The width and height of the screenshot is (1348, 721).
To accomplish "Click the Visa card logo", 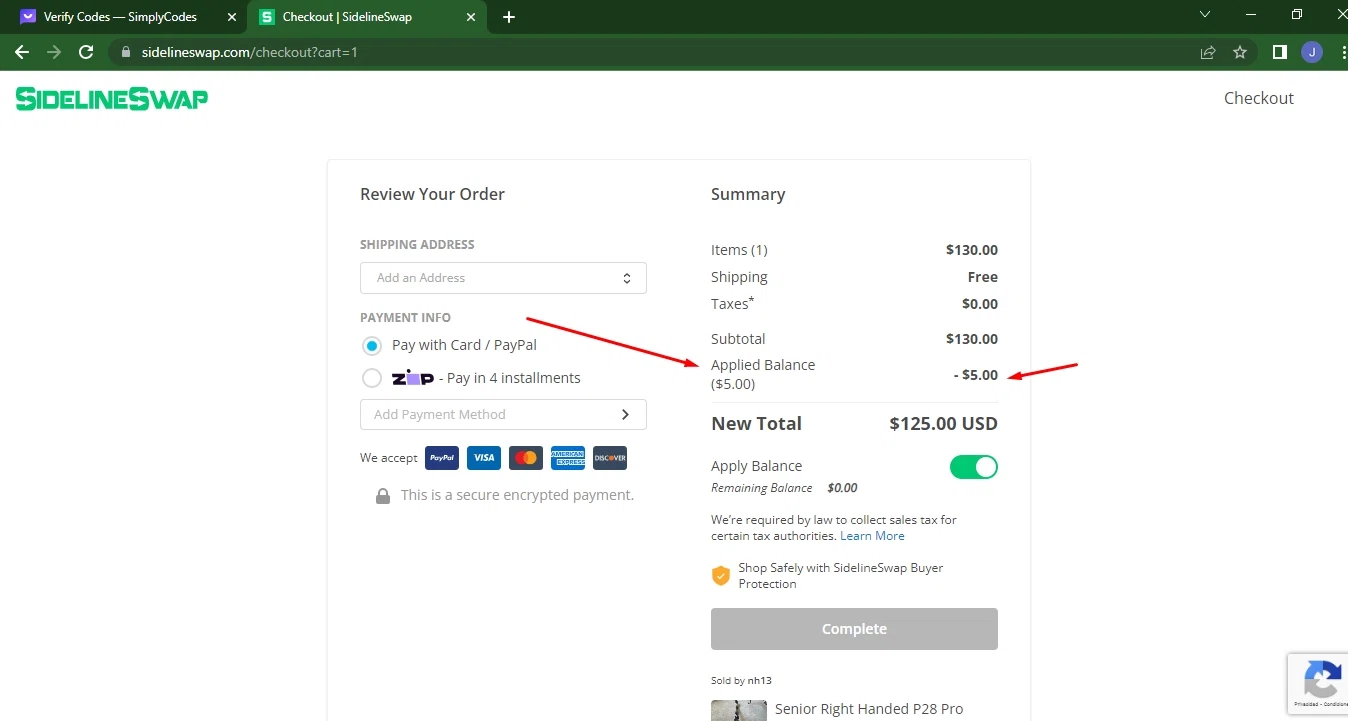I will 484,458.
